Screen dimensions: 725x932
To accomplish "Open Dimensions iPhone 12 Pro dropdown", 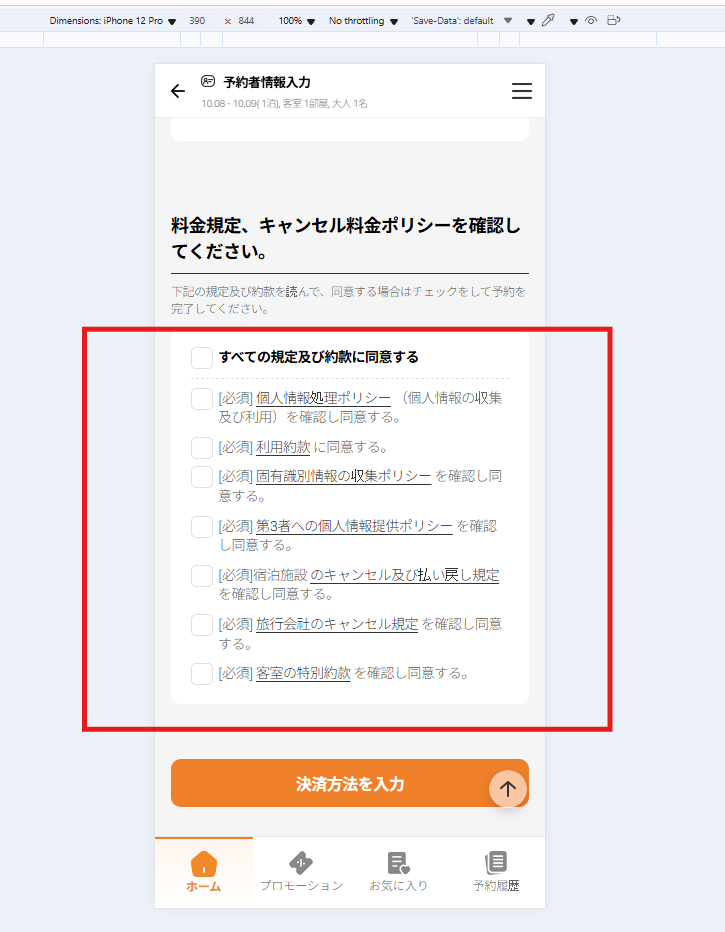I will pyautogui.click(x=113, y=21).
